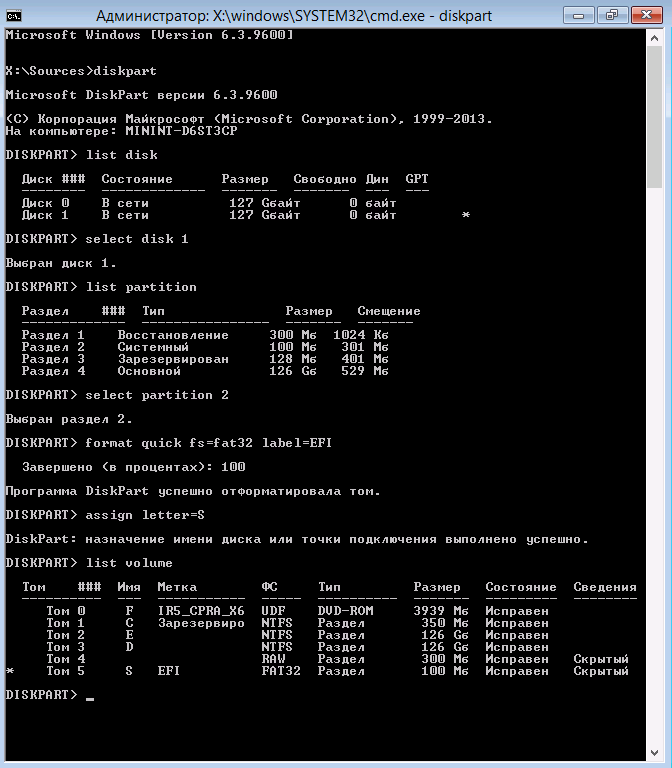Image resolution: width=672 pixels, height=768 pixels.
Task: Click volume label 'IR5_CPRA_X6'
Action: pyautogui.click(x=201, y=611)
